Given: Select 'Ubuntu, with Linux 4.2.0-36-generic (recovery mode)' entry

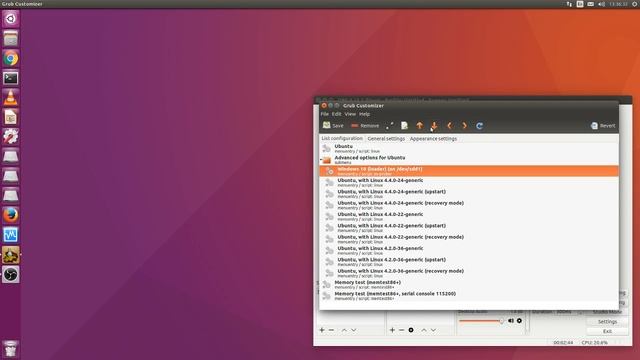Looking at the screenshot, I should click(x=469, y=273).
